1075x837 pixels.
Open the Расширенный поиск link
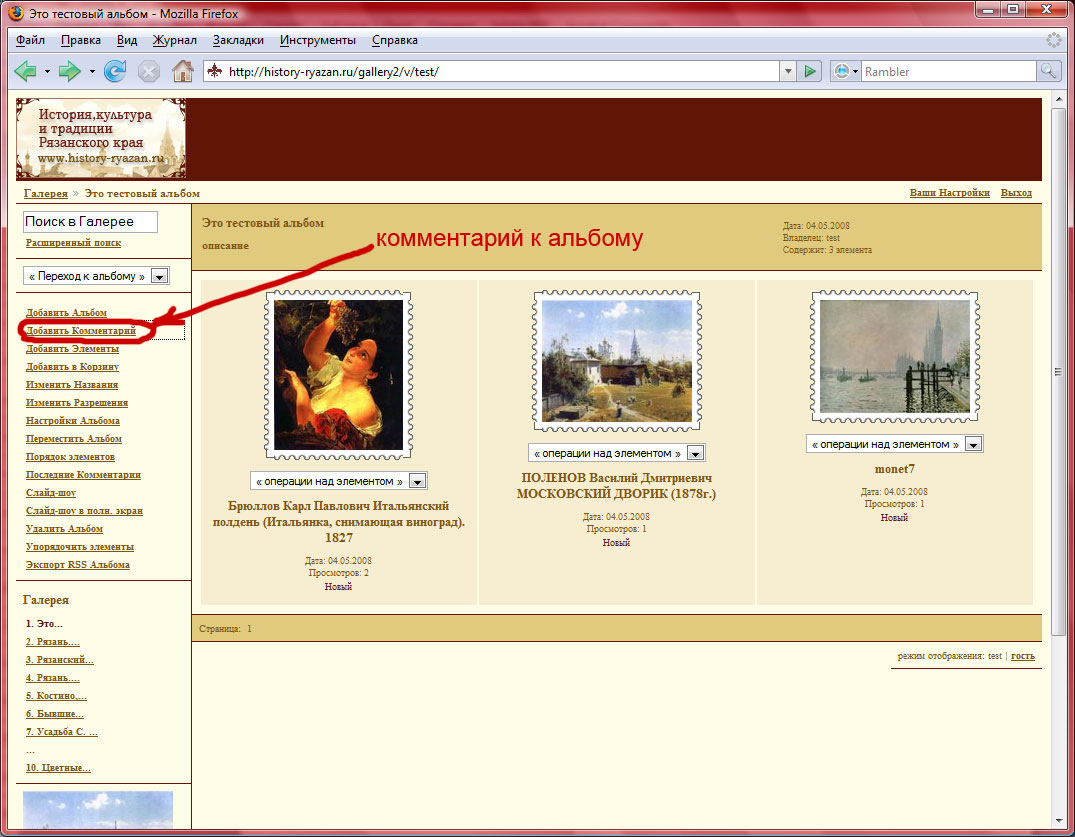point(73,243)
